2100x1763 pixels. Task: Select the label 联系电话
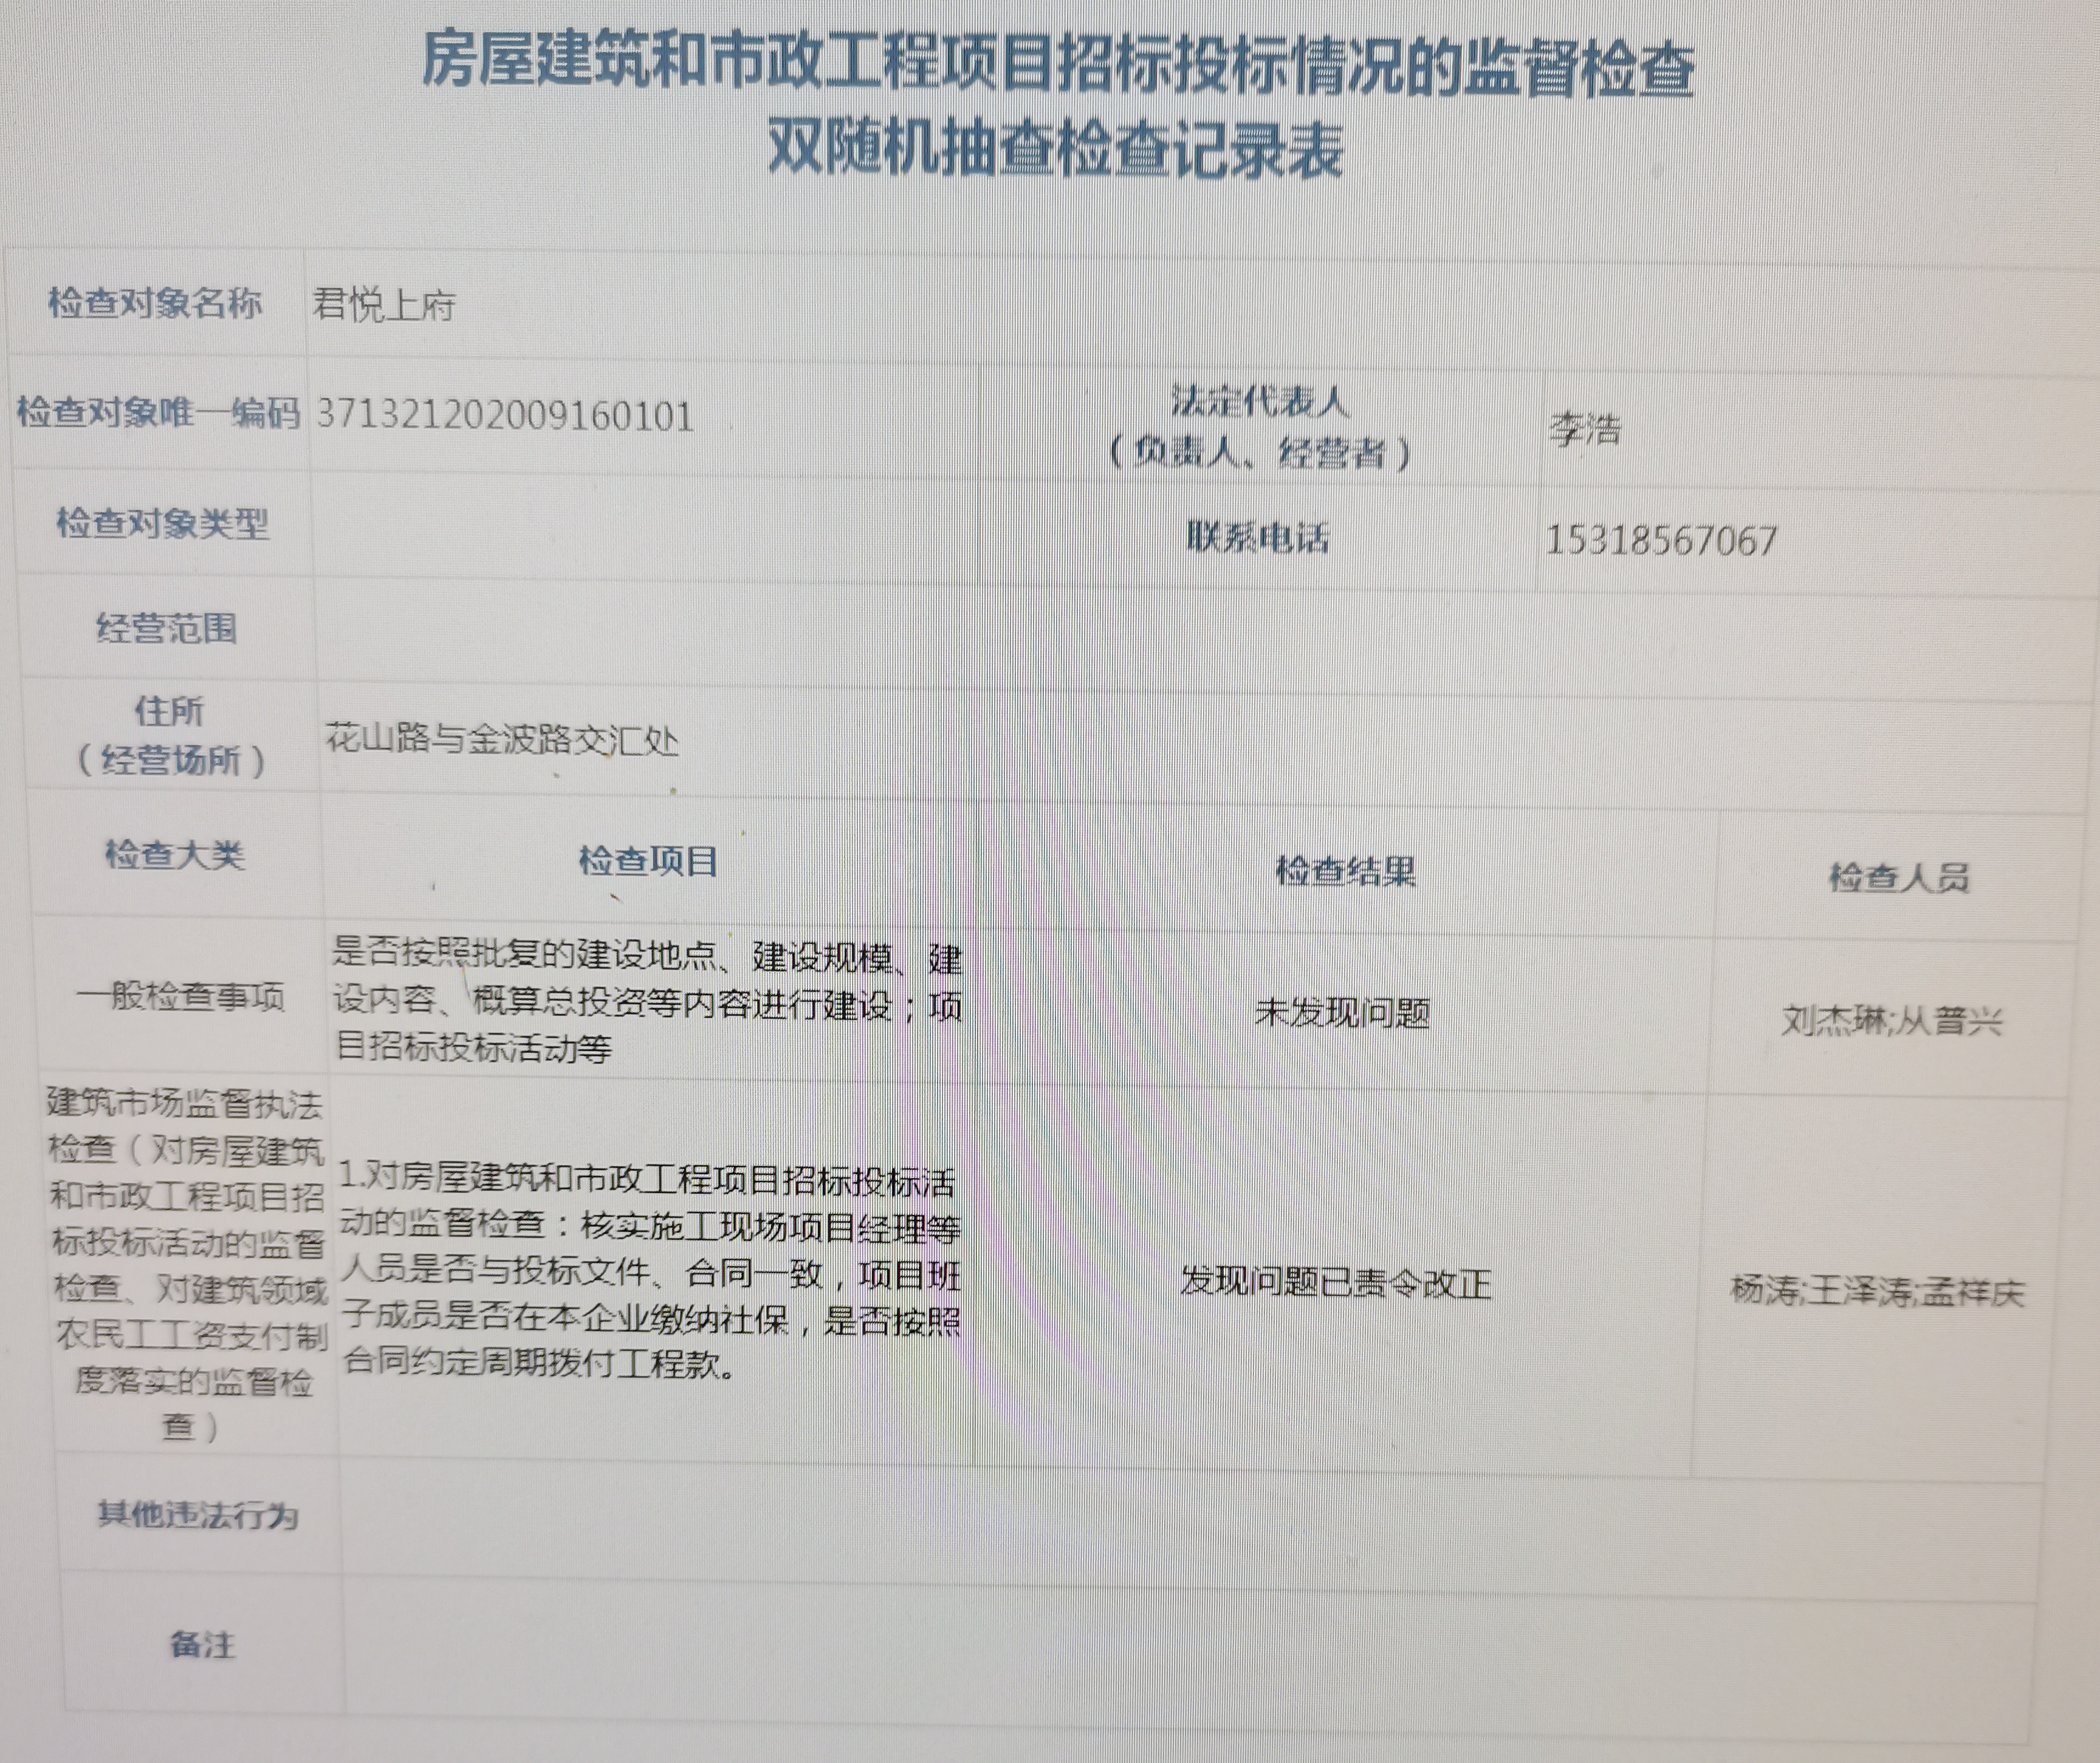coord(1258,538)
